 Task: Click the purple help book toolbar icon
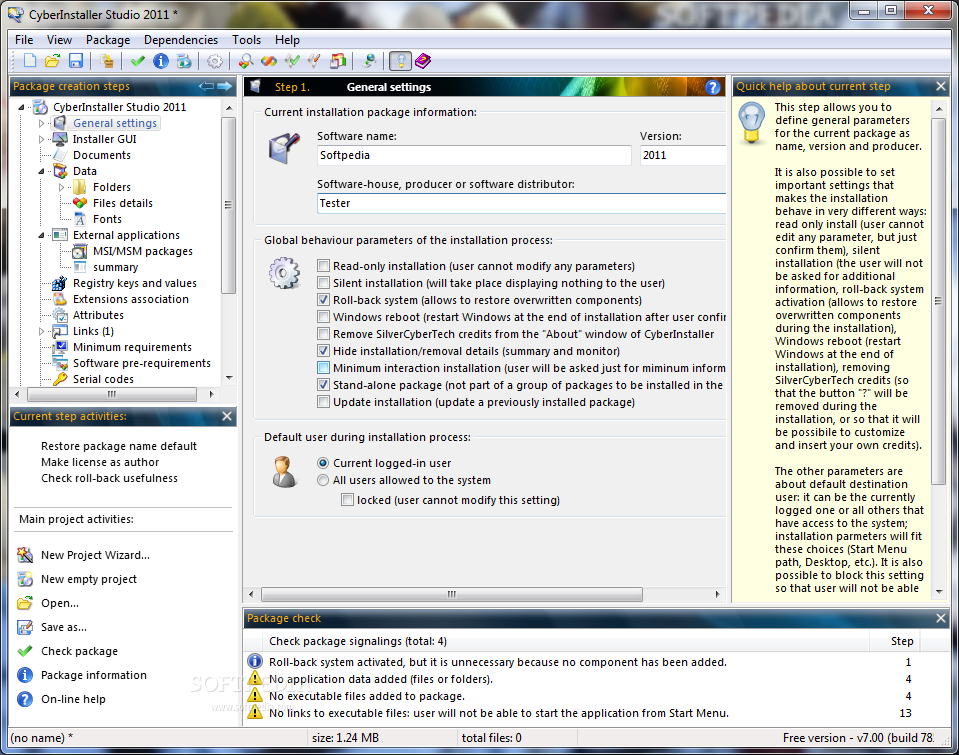point(423,61)
